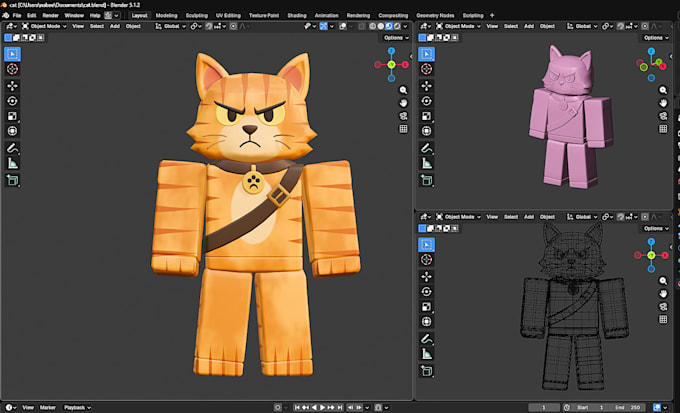Click the Start frame field

pyautogui.click(x=590, y=407)
